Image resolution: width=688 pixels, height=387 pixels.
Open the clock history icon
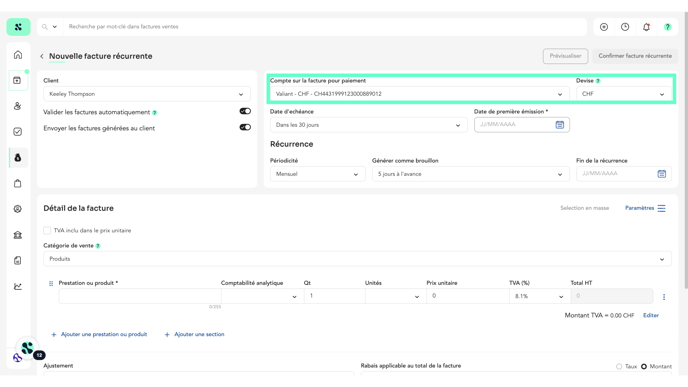coord(625,27)
